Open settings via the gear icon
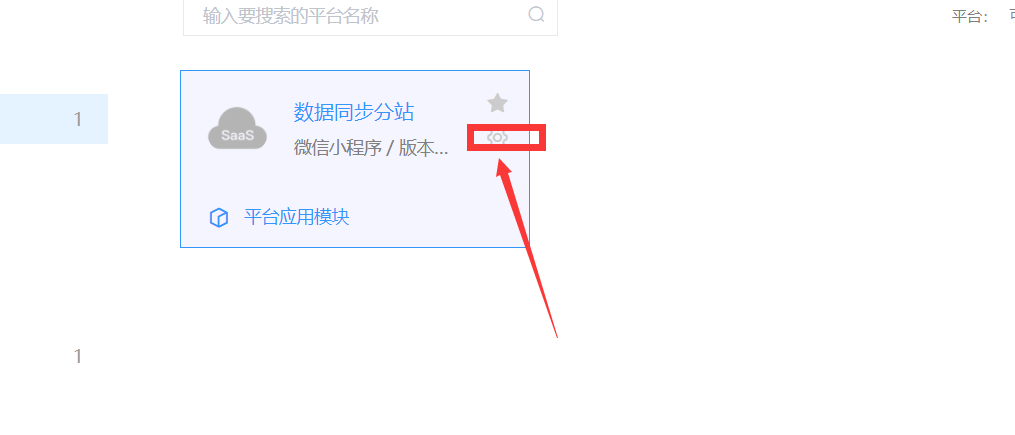The image size is (1015, 435). tap(497, 137)
